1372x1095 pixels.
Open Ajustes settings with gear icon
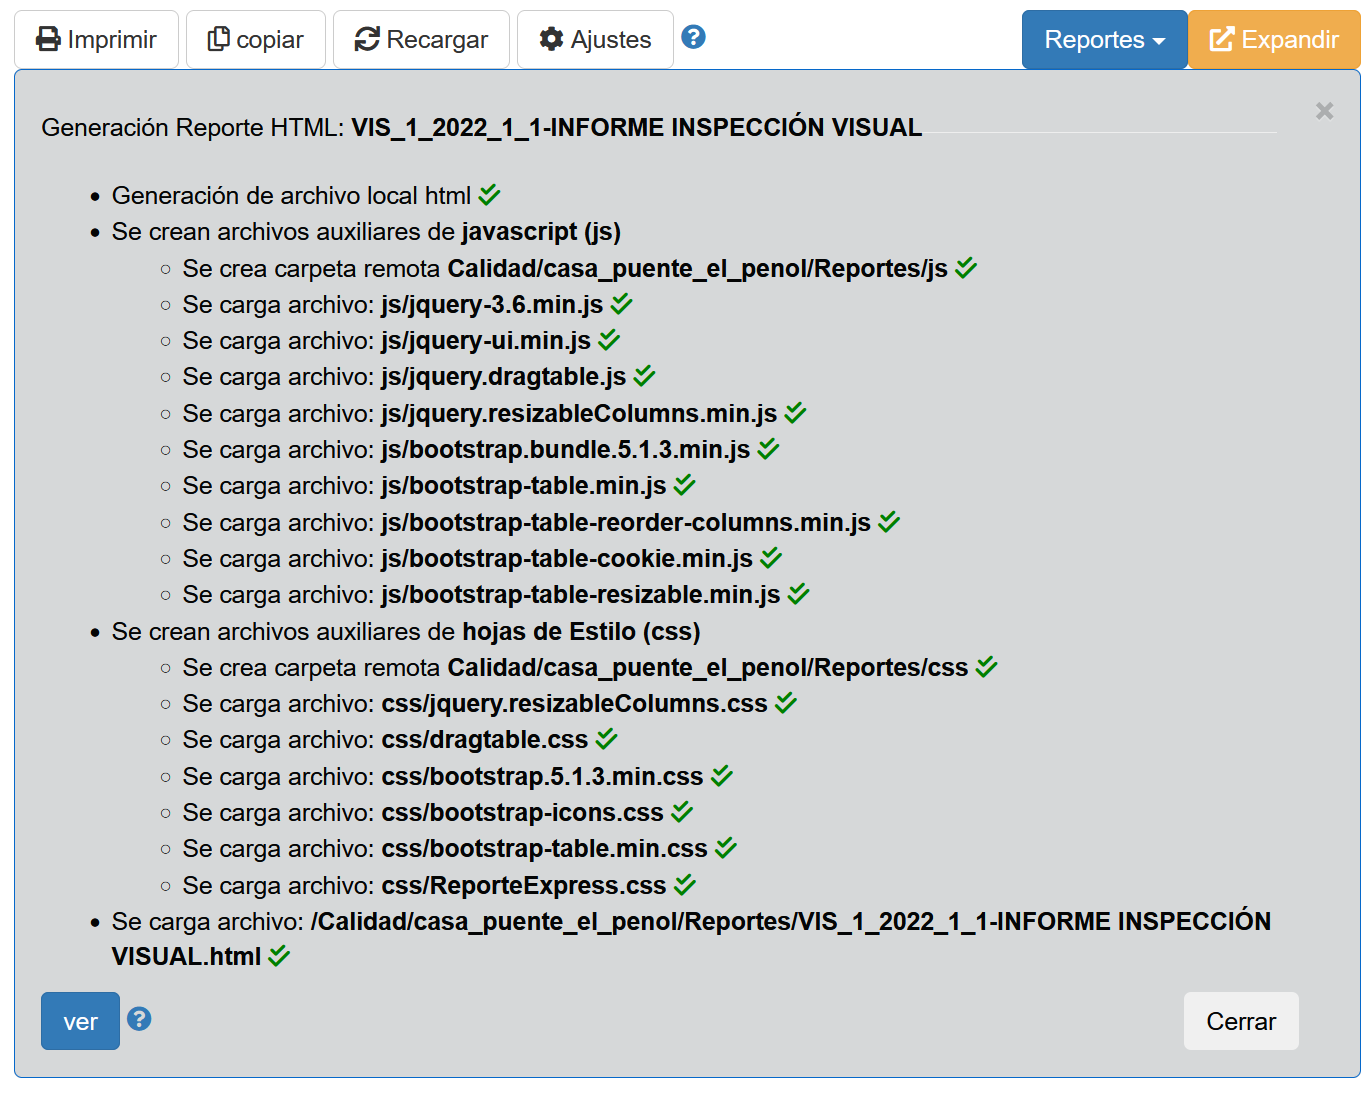click(x=595, y=40)
